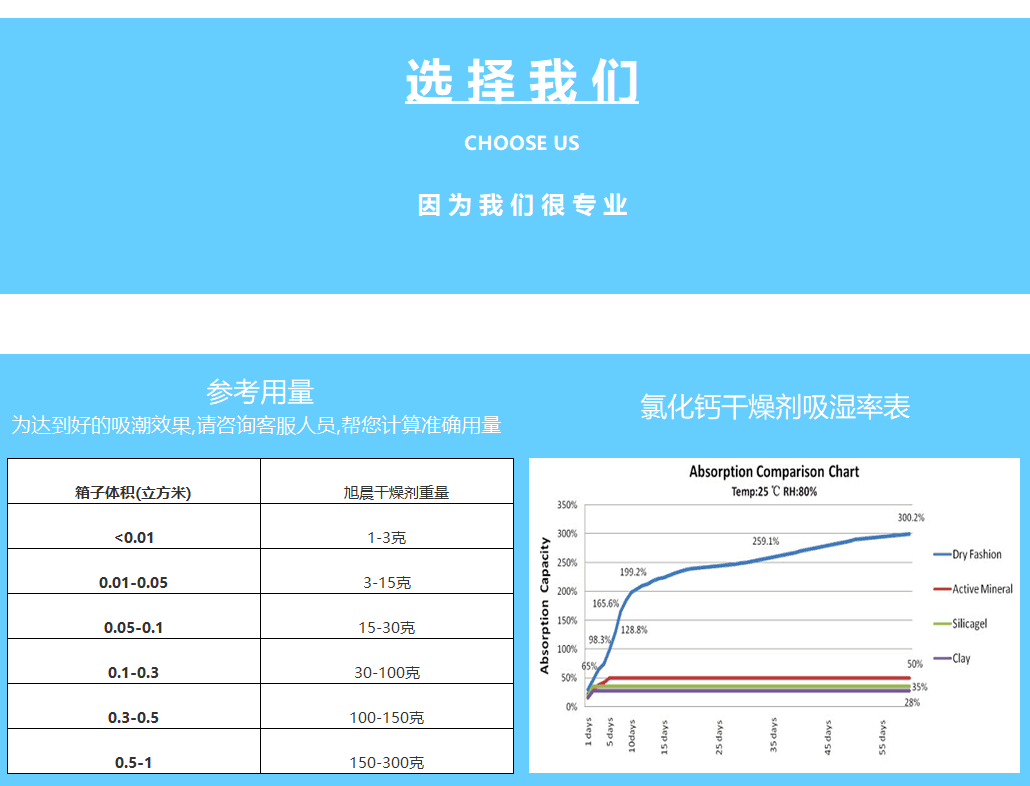This screenshot has width=1030, height=786.
Task: Open the 参考用量 section
Action: pyautogui.click(x=259, y=389)
